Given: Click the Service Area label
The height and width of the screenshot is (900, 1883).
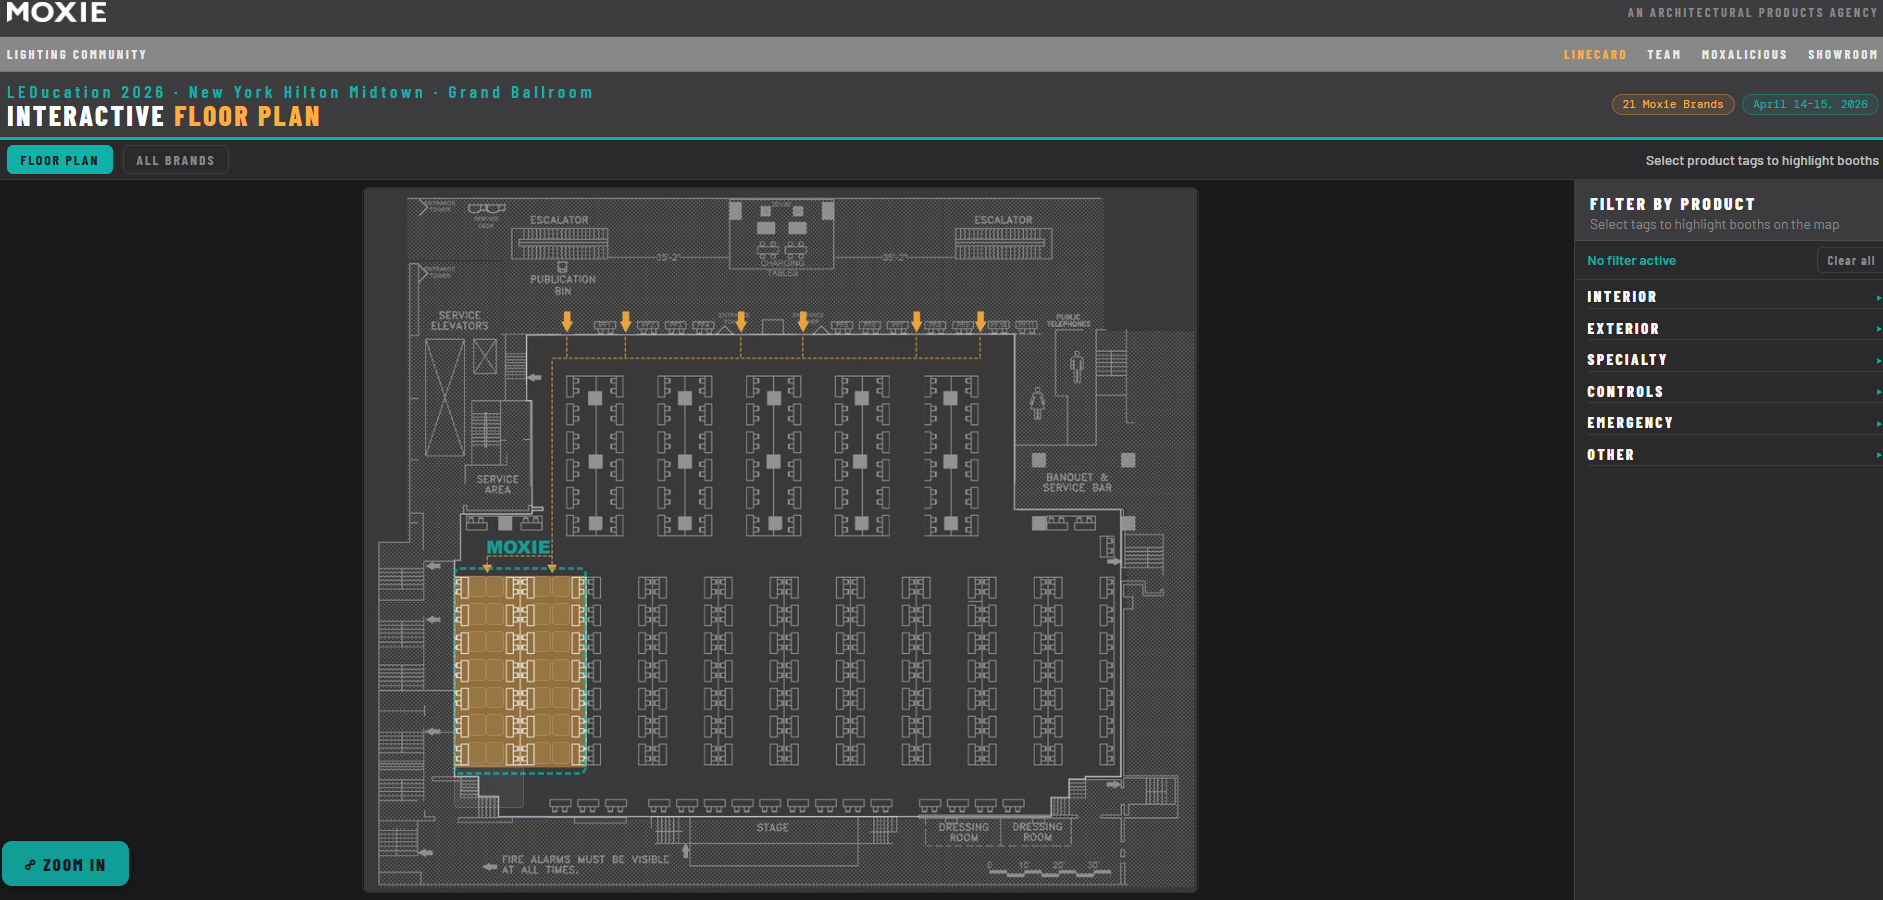Looking at the screenshot, I should [498, 485].
